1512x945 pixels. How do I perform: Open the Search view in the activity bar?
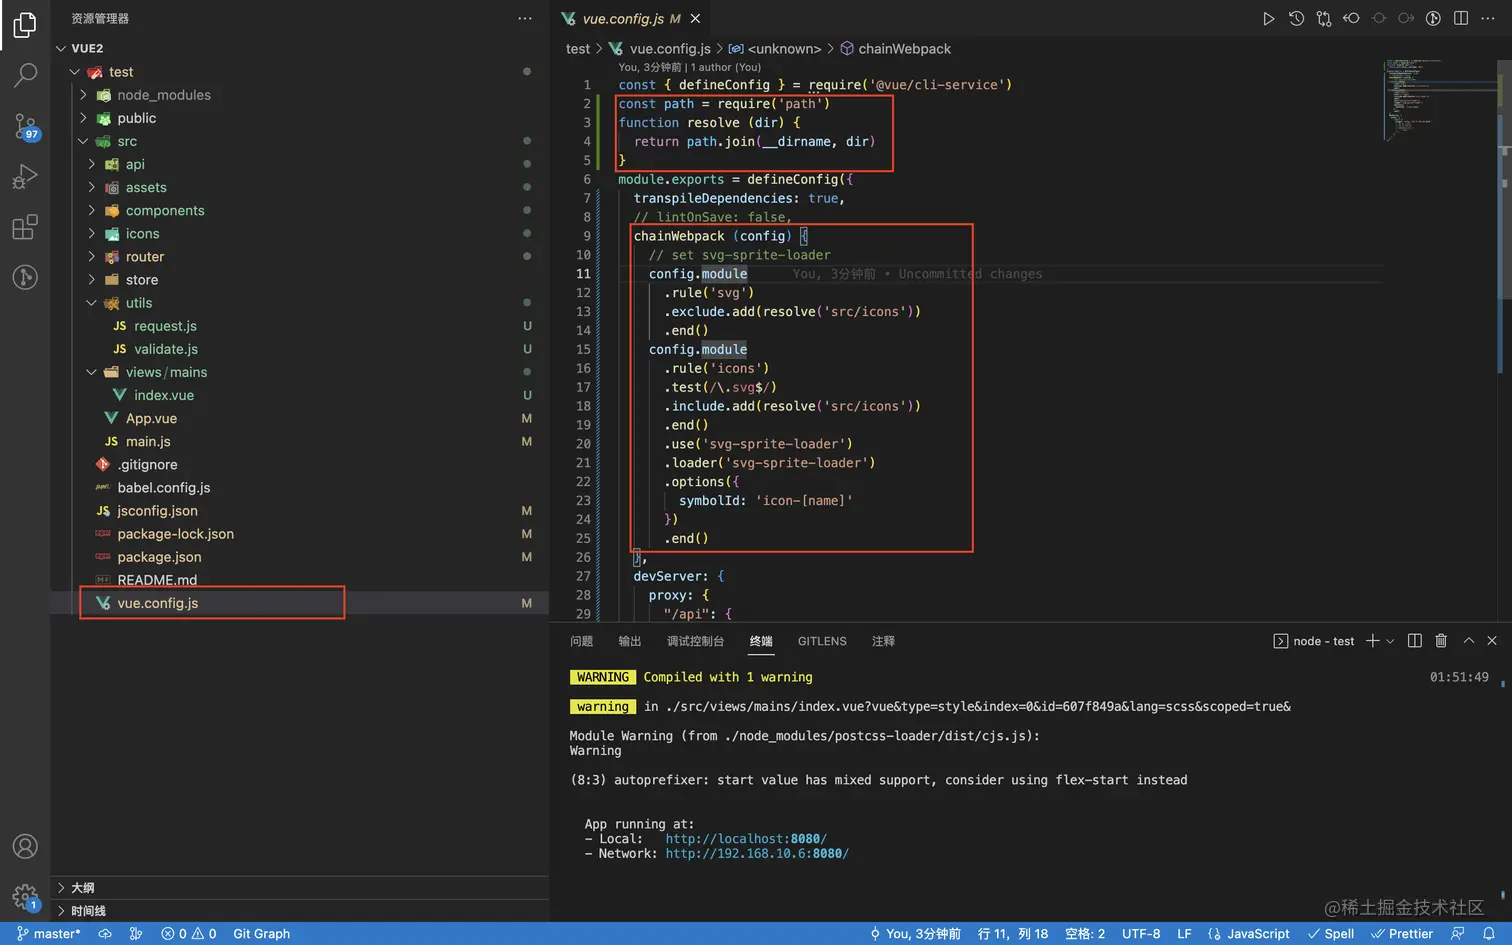click(25, 75)
